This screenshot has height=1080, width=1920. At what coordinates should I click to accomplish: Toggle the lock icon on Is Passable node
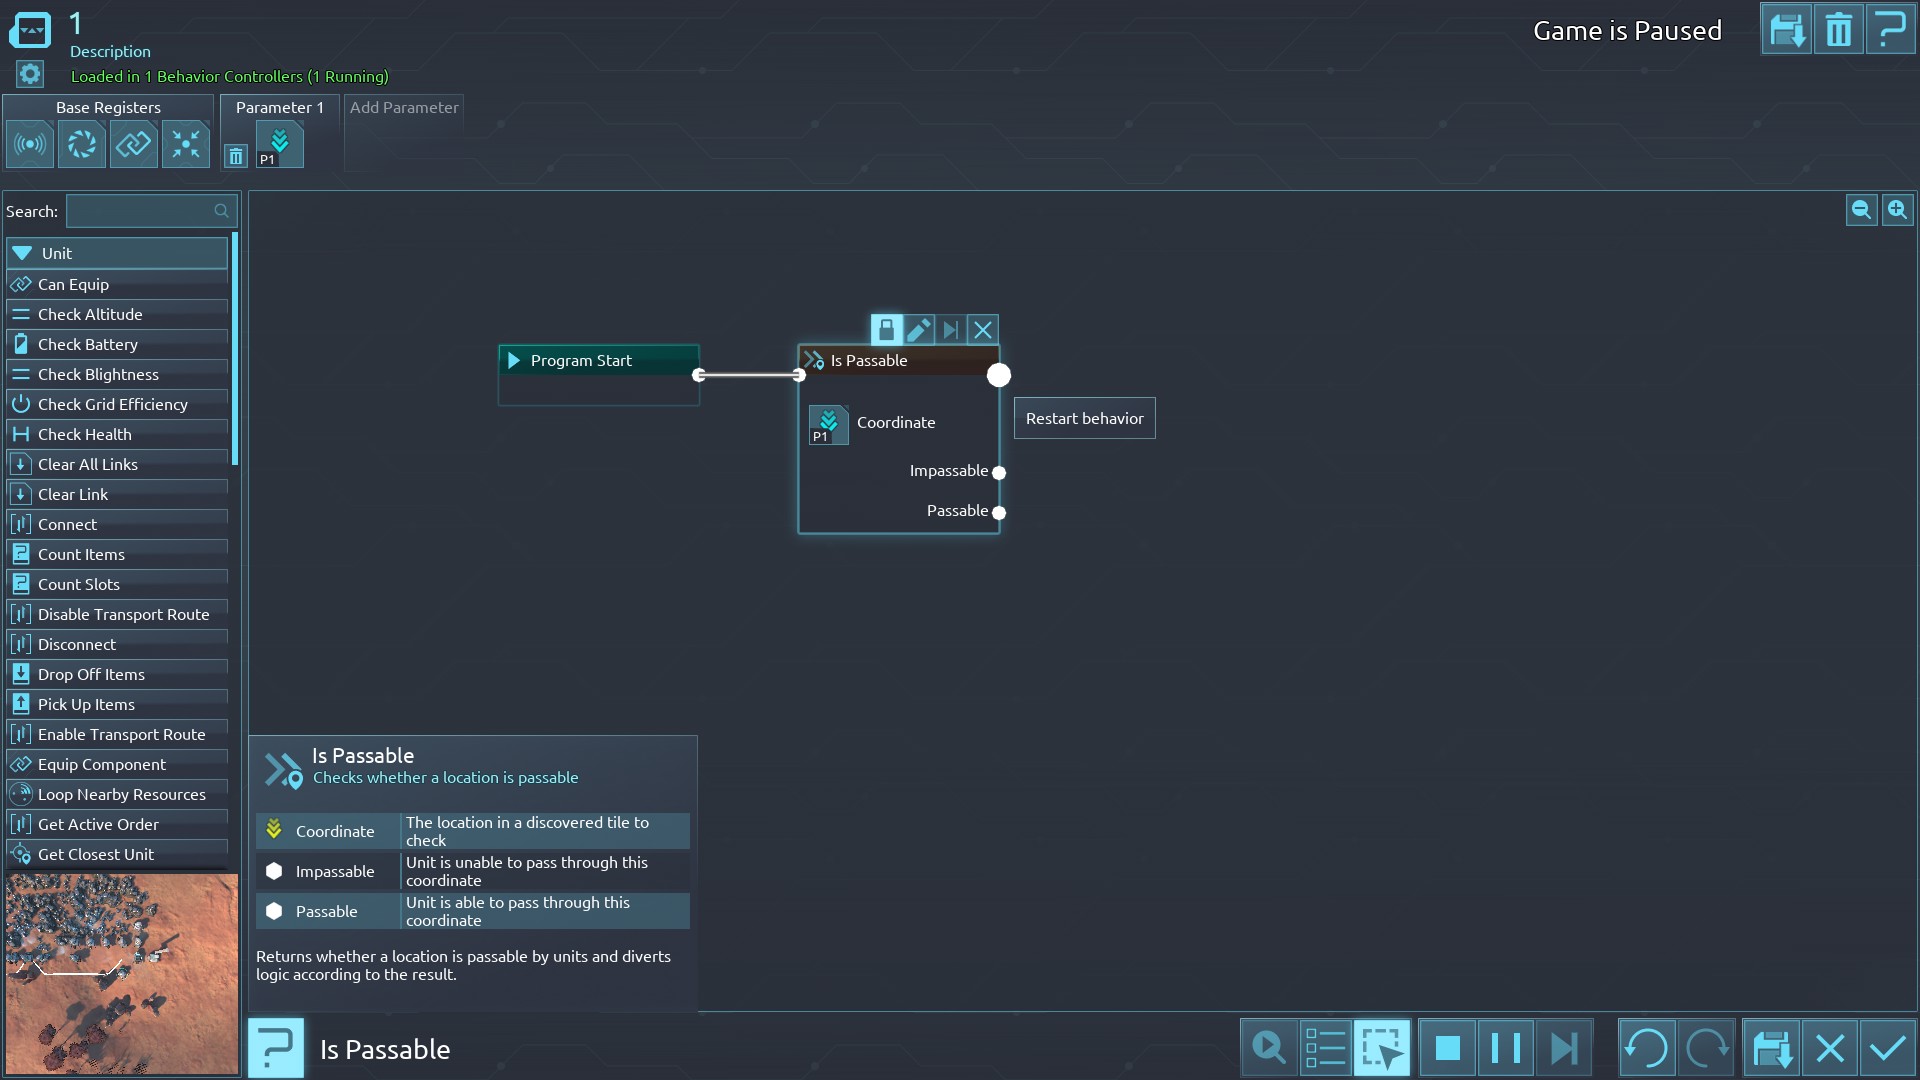886,329
